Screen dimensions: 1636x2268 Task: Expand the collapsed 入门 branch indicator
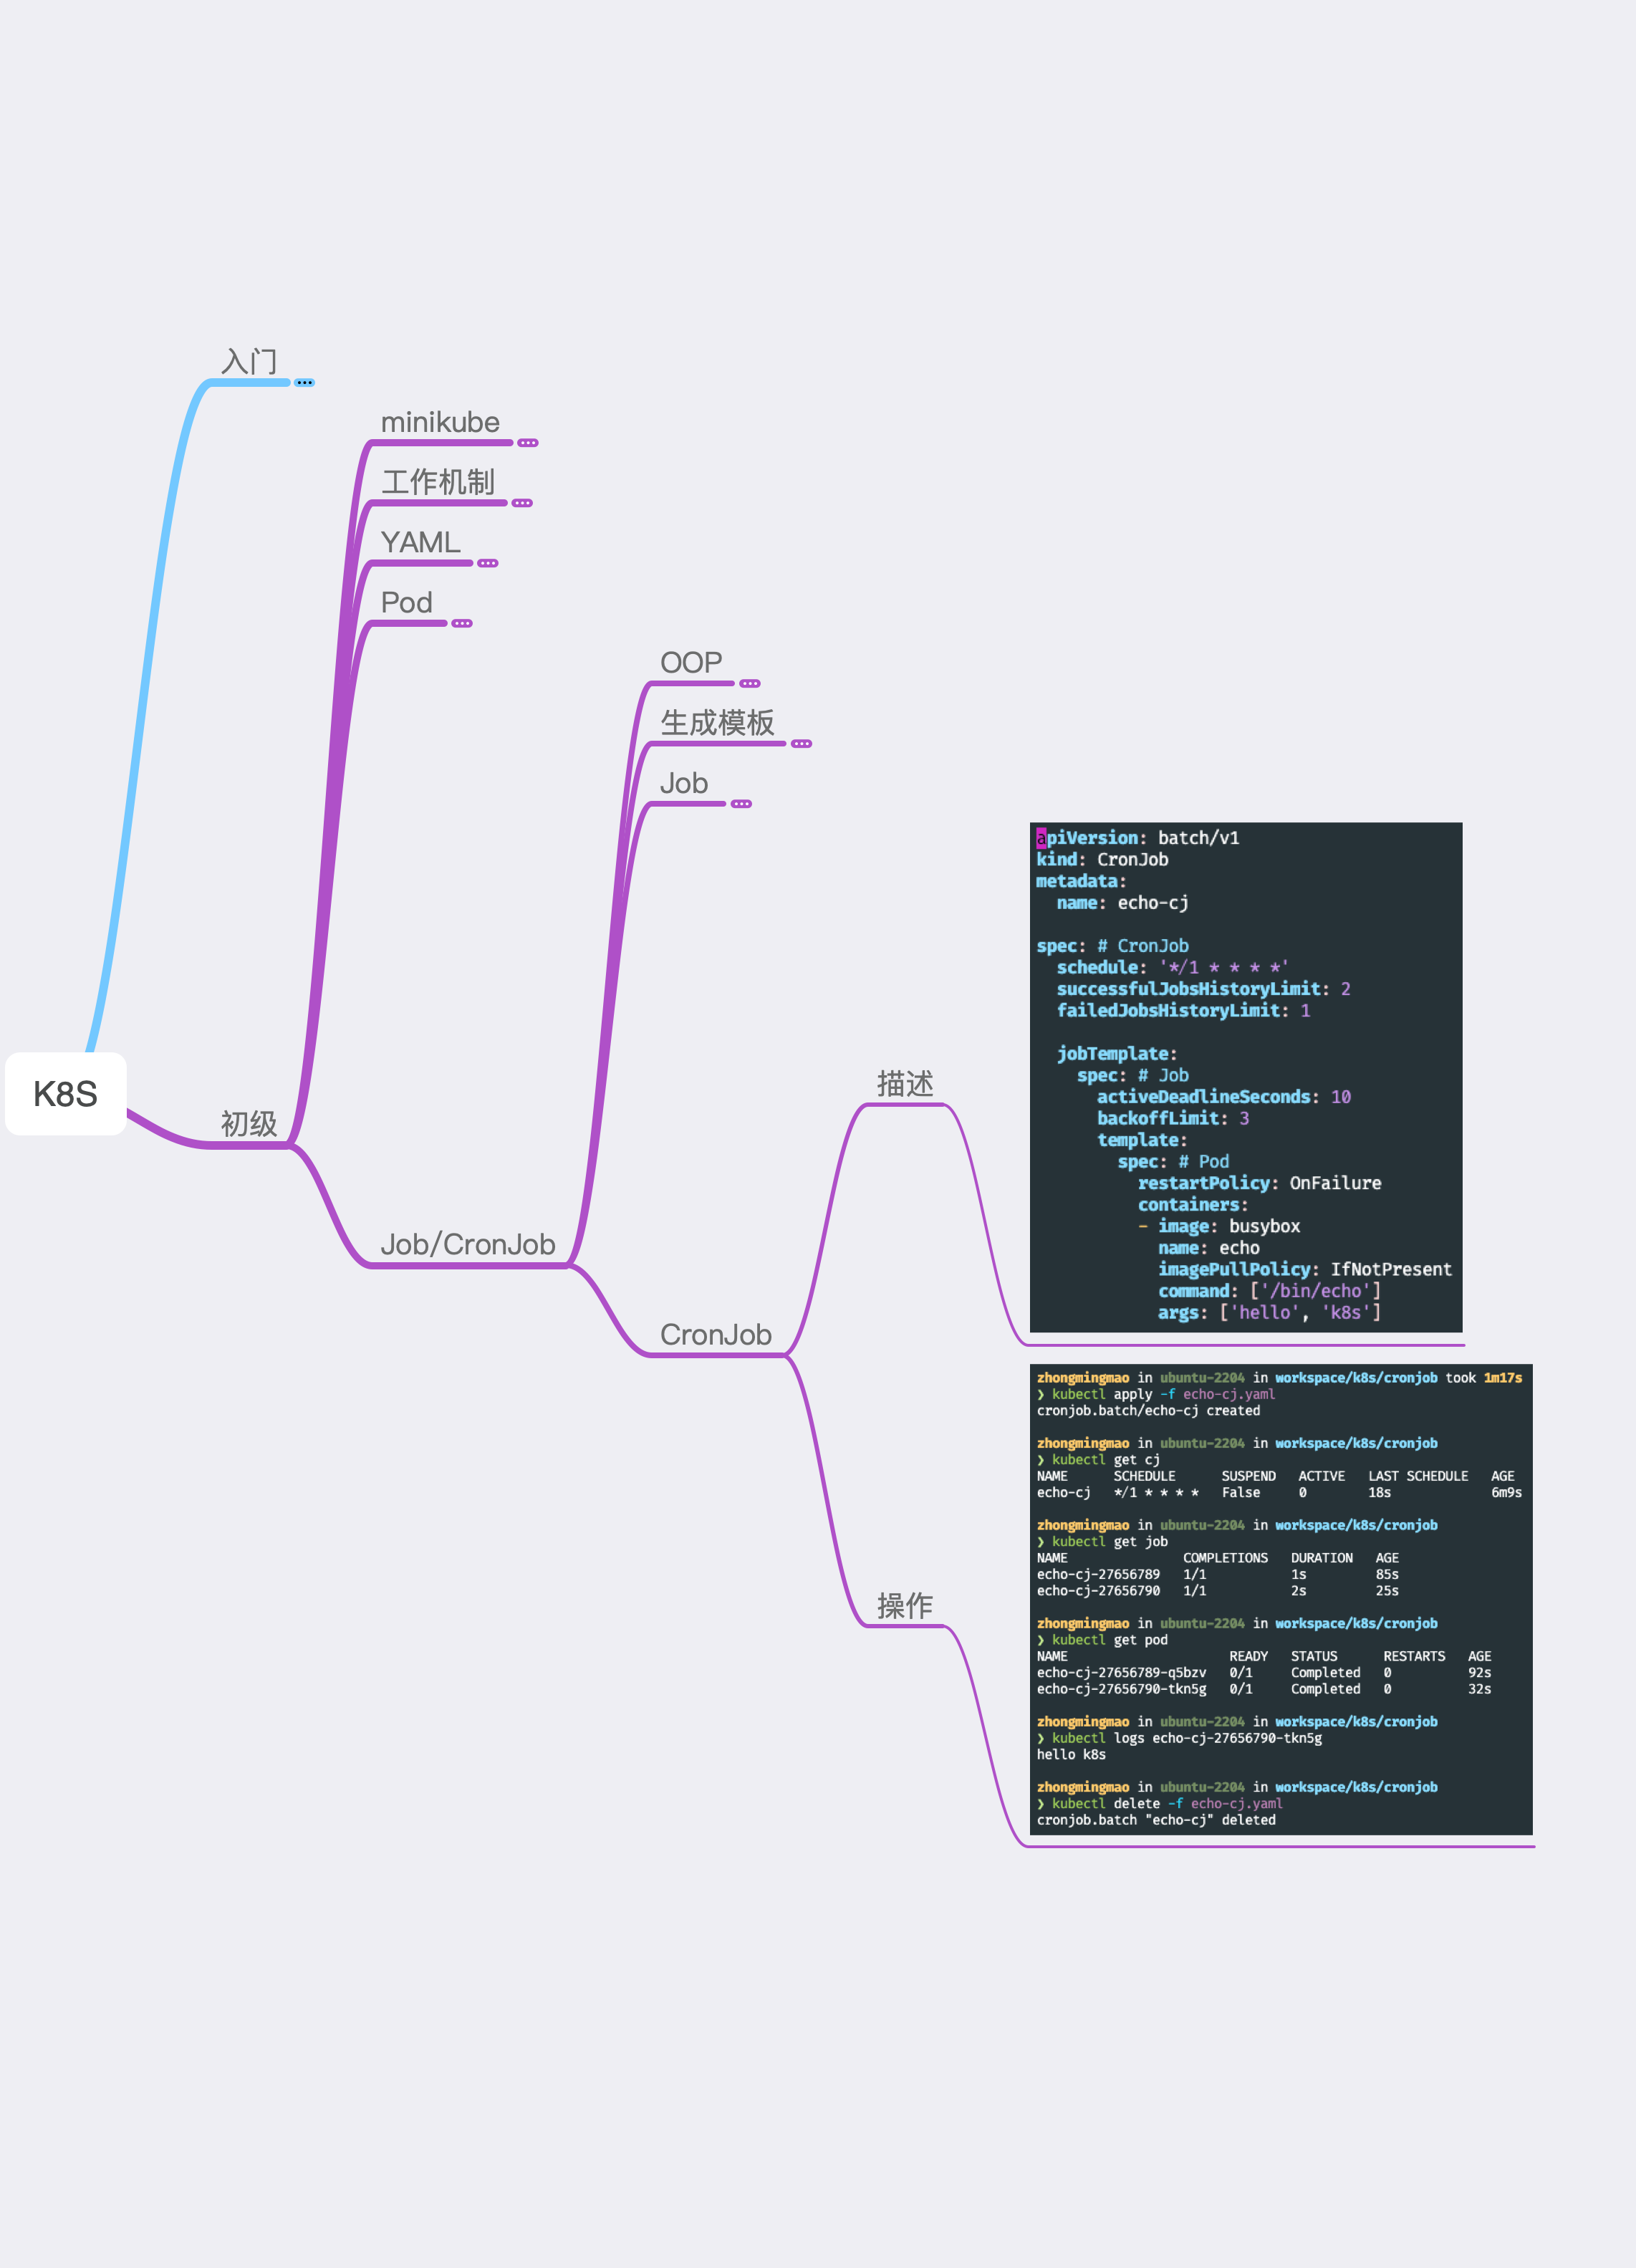pyautogui.click(x=304, y=383)
